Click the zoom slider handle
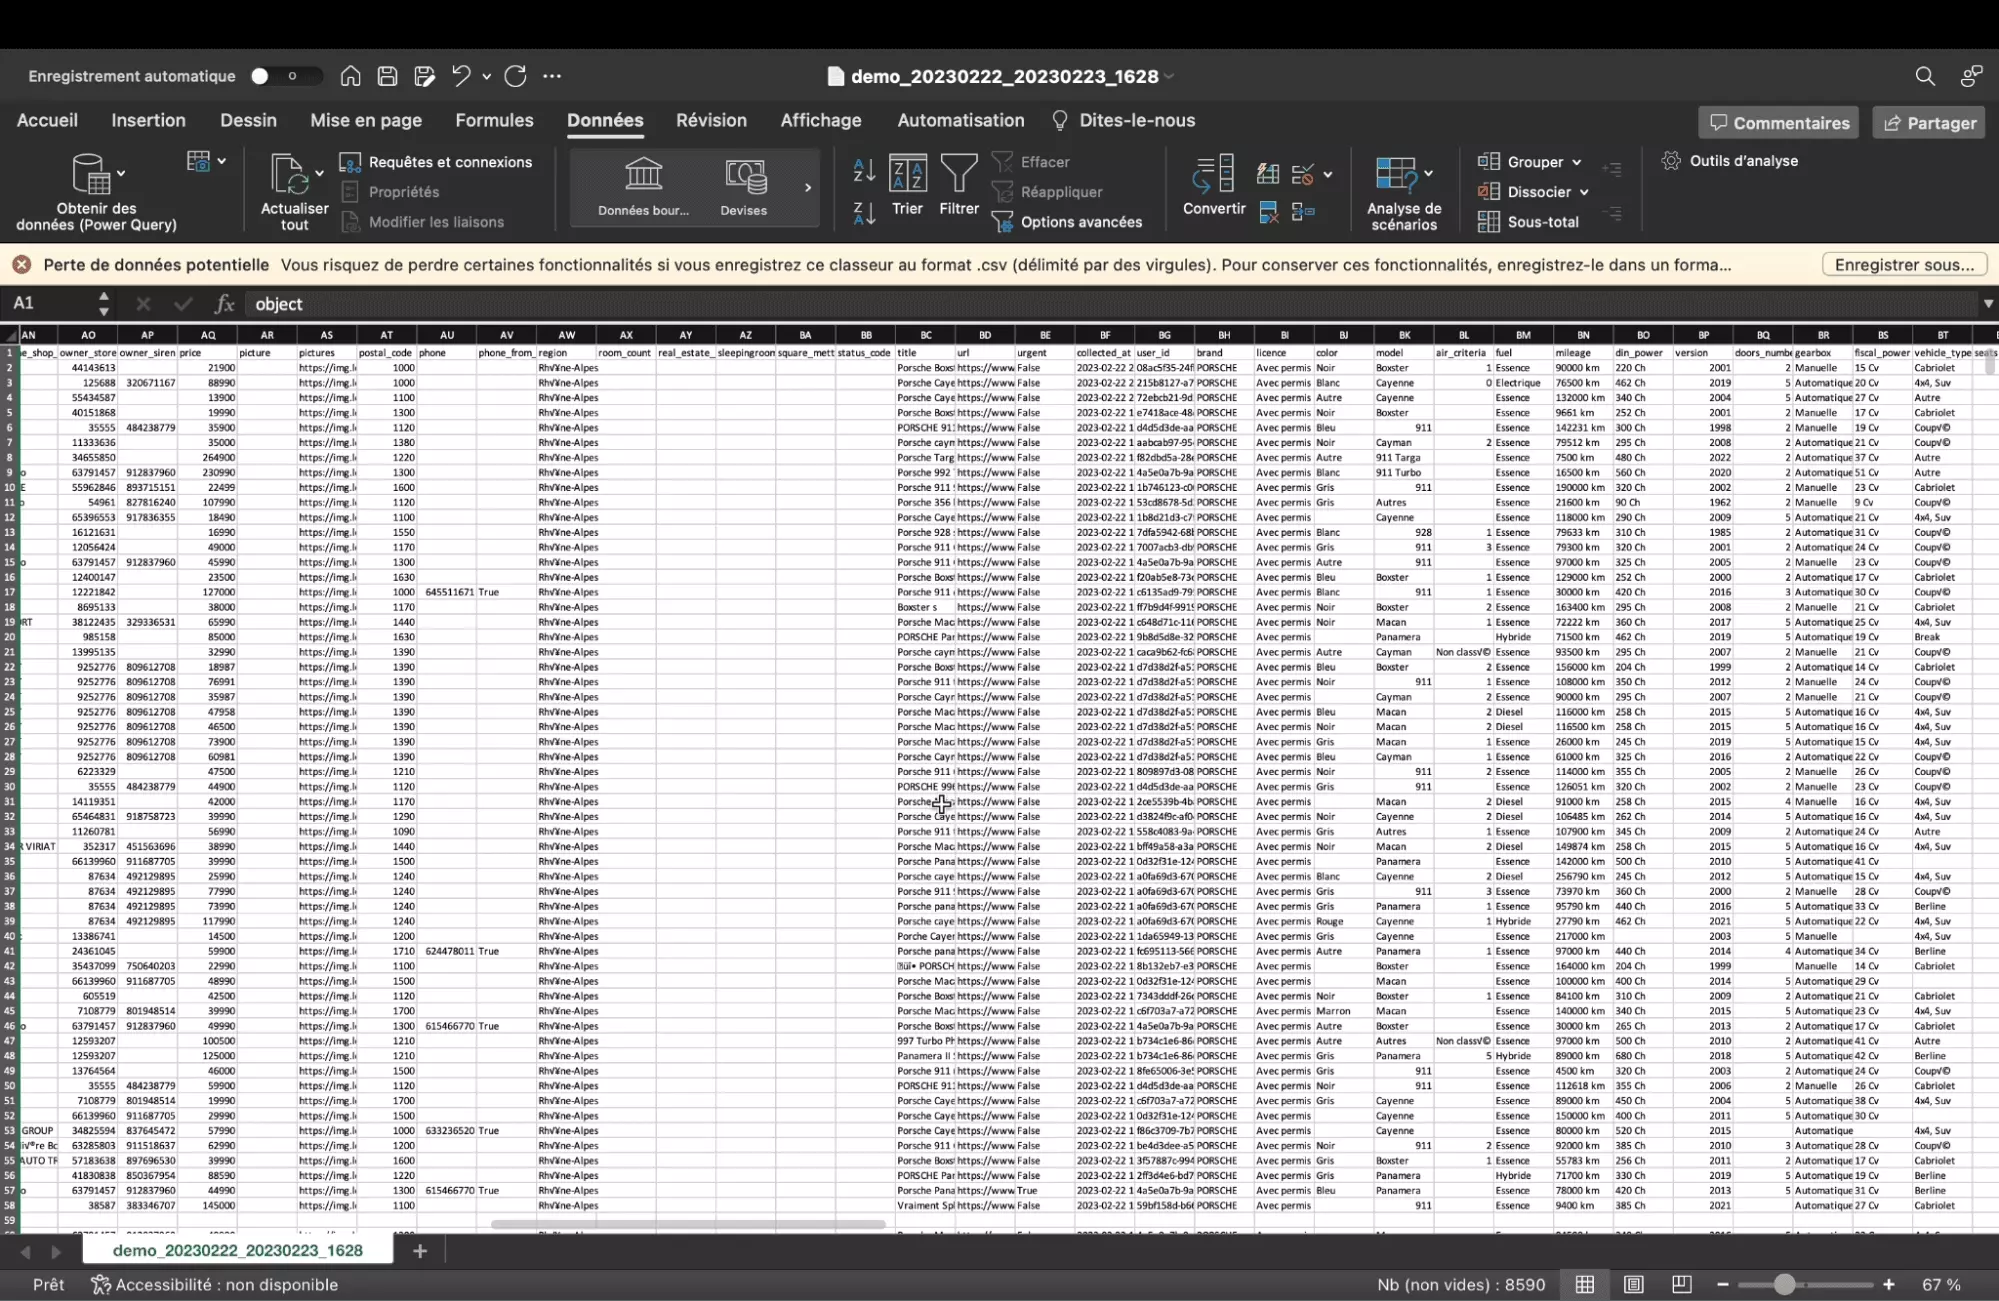 coord(1784,1284)
